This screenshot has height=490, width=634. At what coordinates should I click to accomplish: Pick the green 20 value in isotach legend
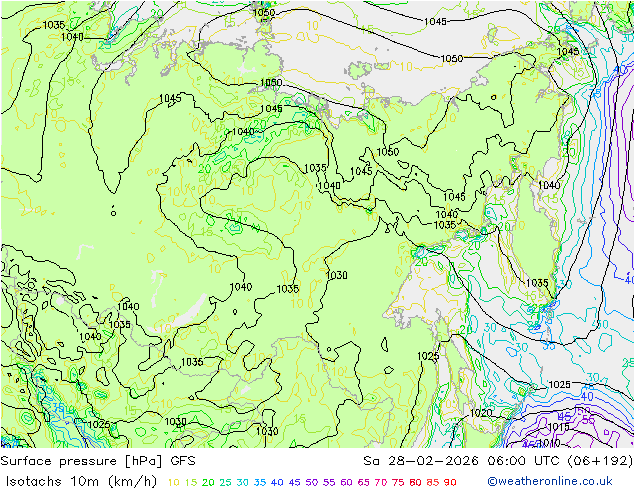pyautogui.click(x=208, y=482)
